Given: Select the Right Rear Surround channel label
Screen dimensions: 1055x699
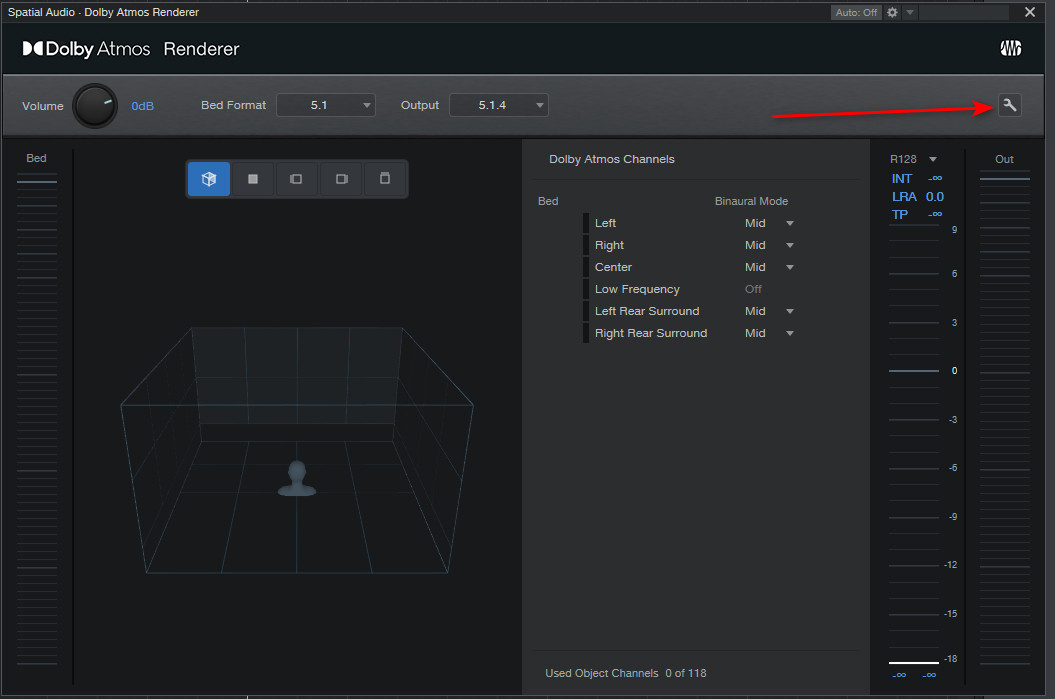Looking at the screenshot, I should (x=651, y=333).
